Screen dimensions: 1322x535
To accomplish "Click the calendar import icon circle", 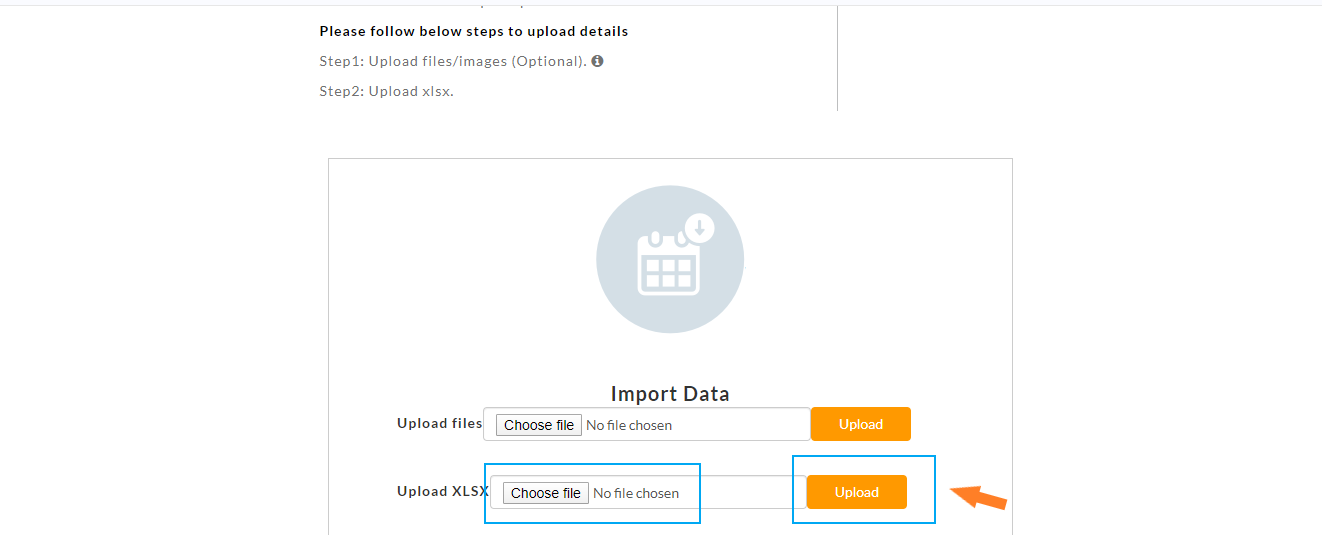I will click(x=670, y=259).
